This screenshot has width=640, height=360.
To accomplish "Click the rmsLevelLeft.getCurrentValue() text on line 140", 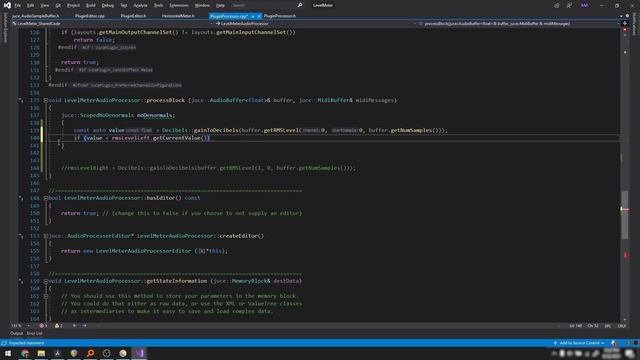I will click(160, 138).
